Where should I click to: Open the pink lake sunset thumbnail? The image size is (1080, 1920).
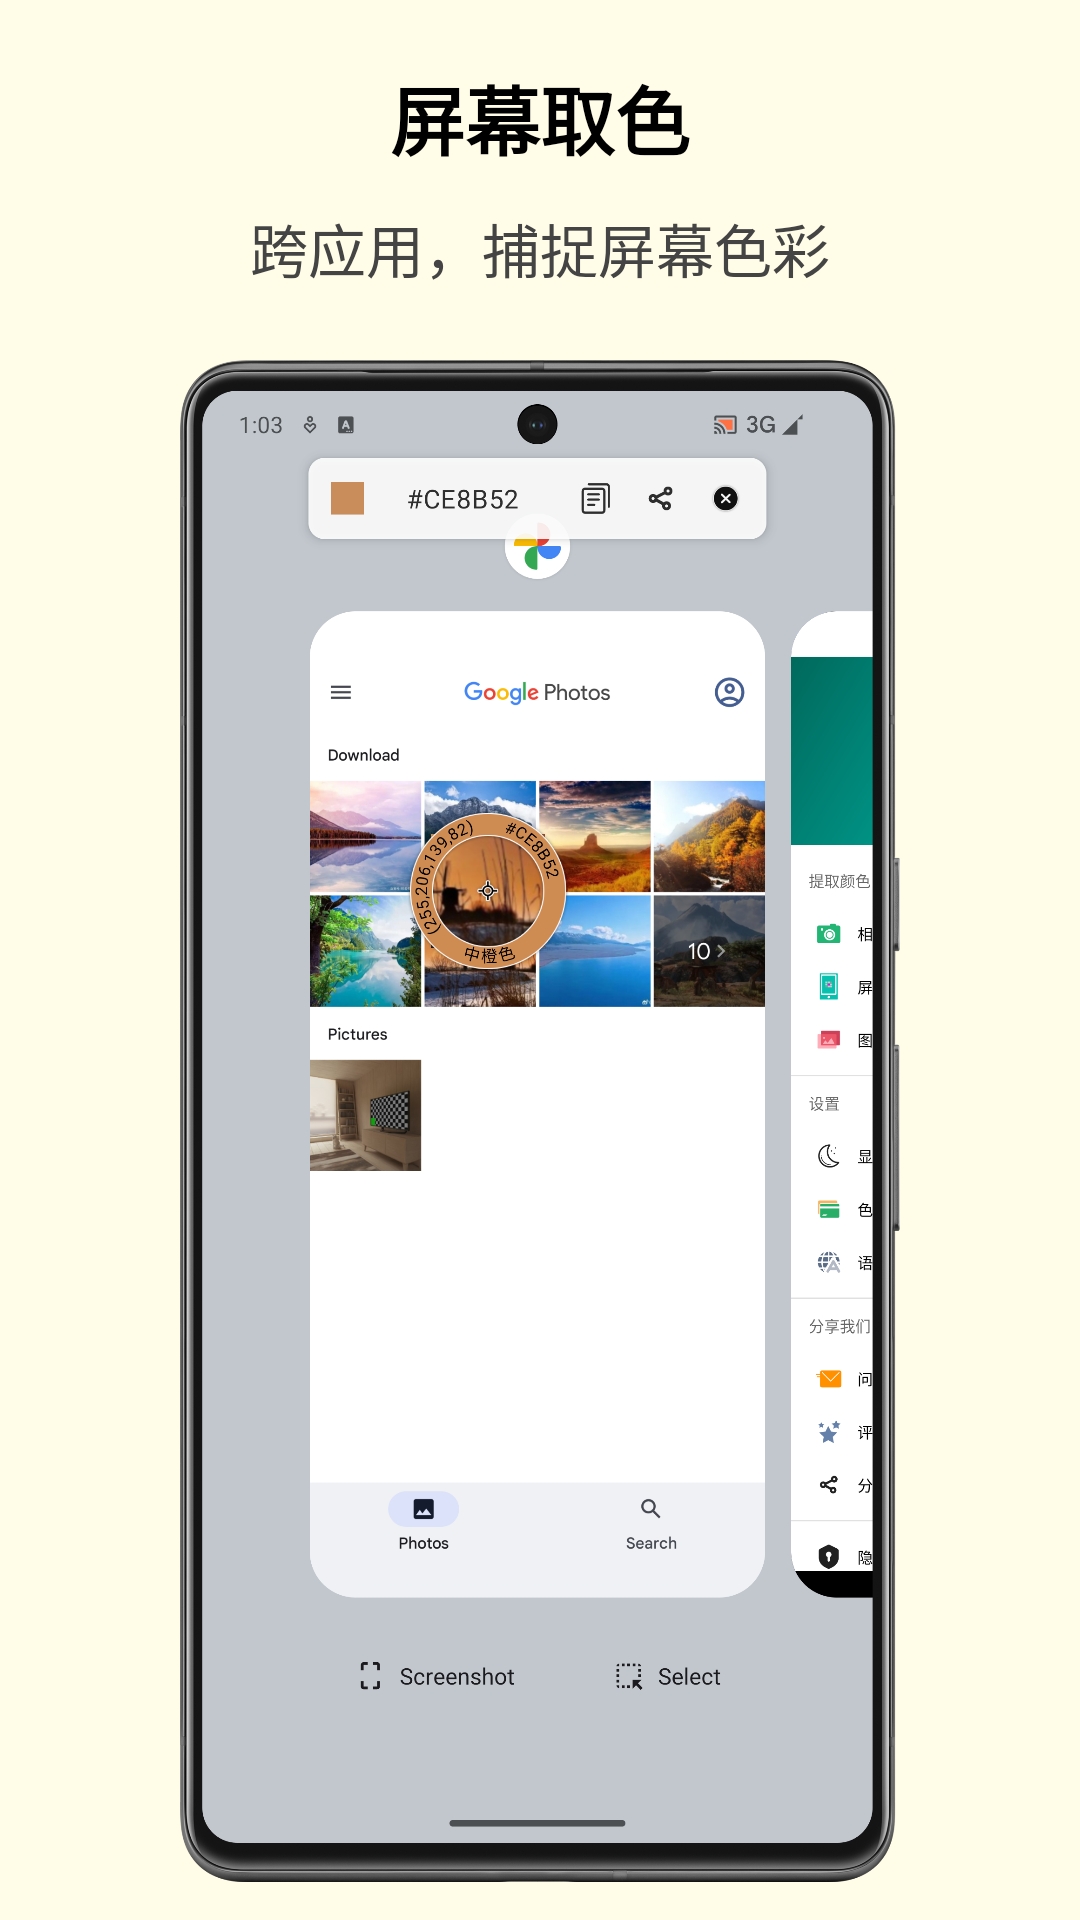[365, 836]
